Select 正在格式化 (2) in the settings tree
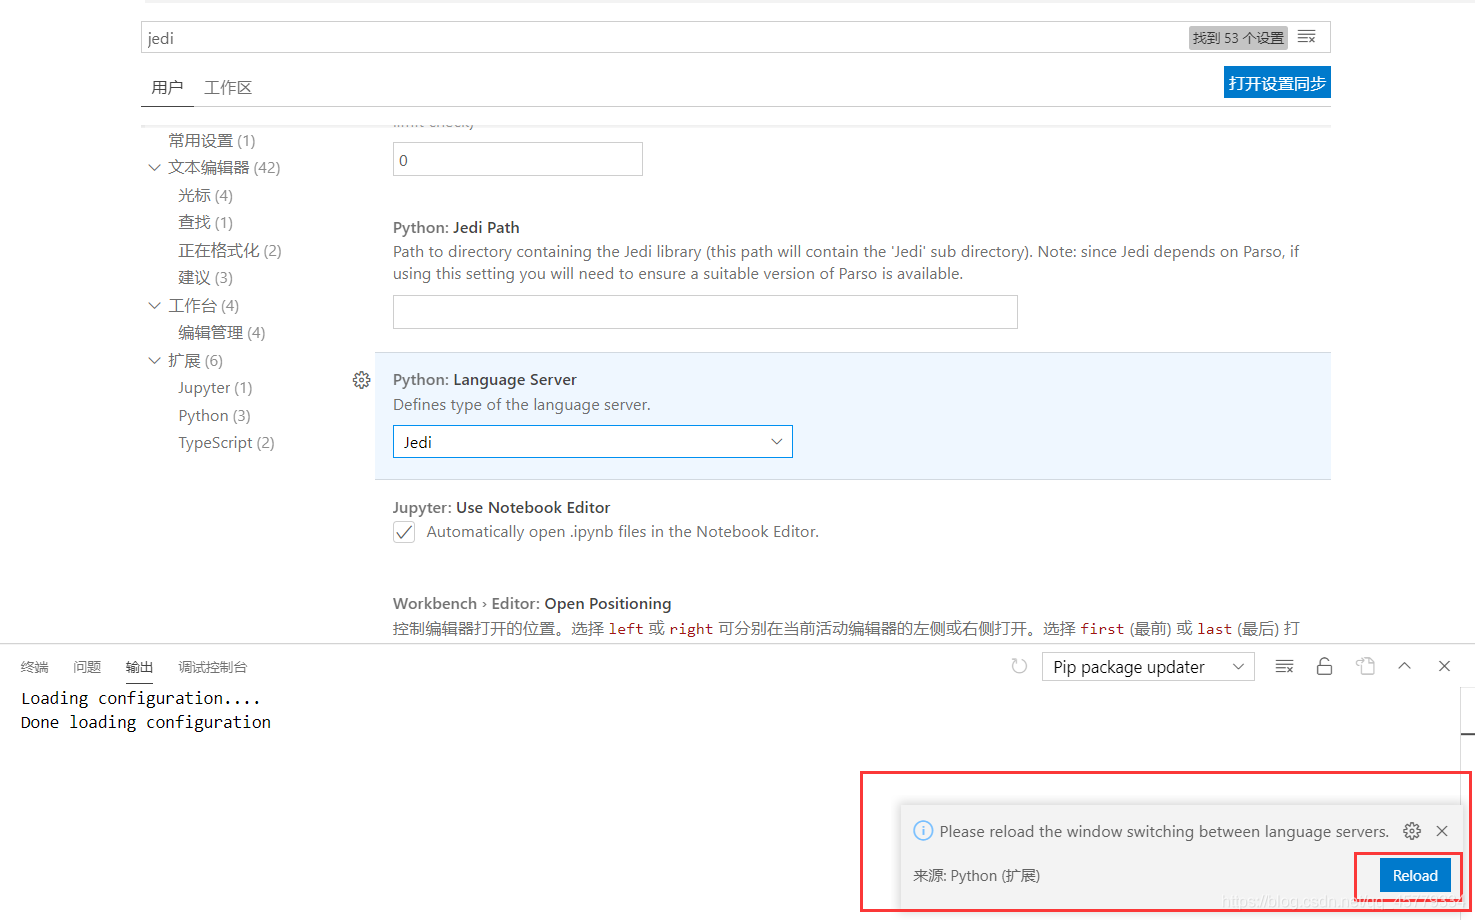The image size is (1475, 920). [x=230, y=251]
